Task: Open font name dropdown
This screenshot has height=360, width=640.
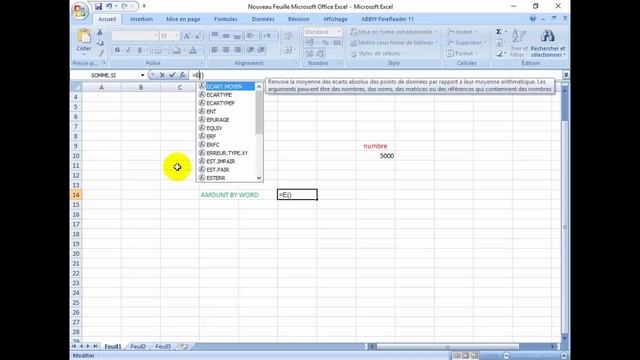Action: click(155, 36)
